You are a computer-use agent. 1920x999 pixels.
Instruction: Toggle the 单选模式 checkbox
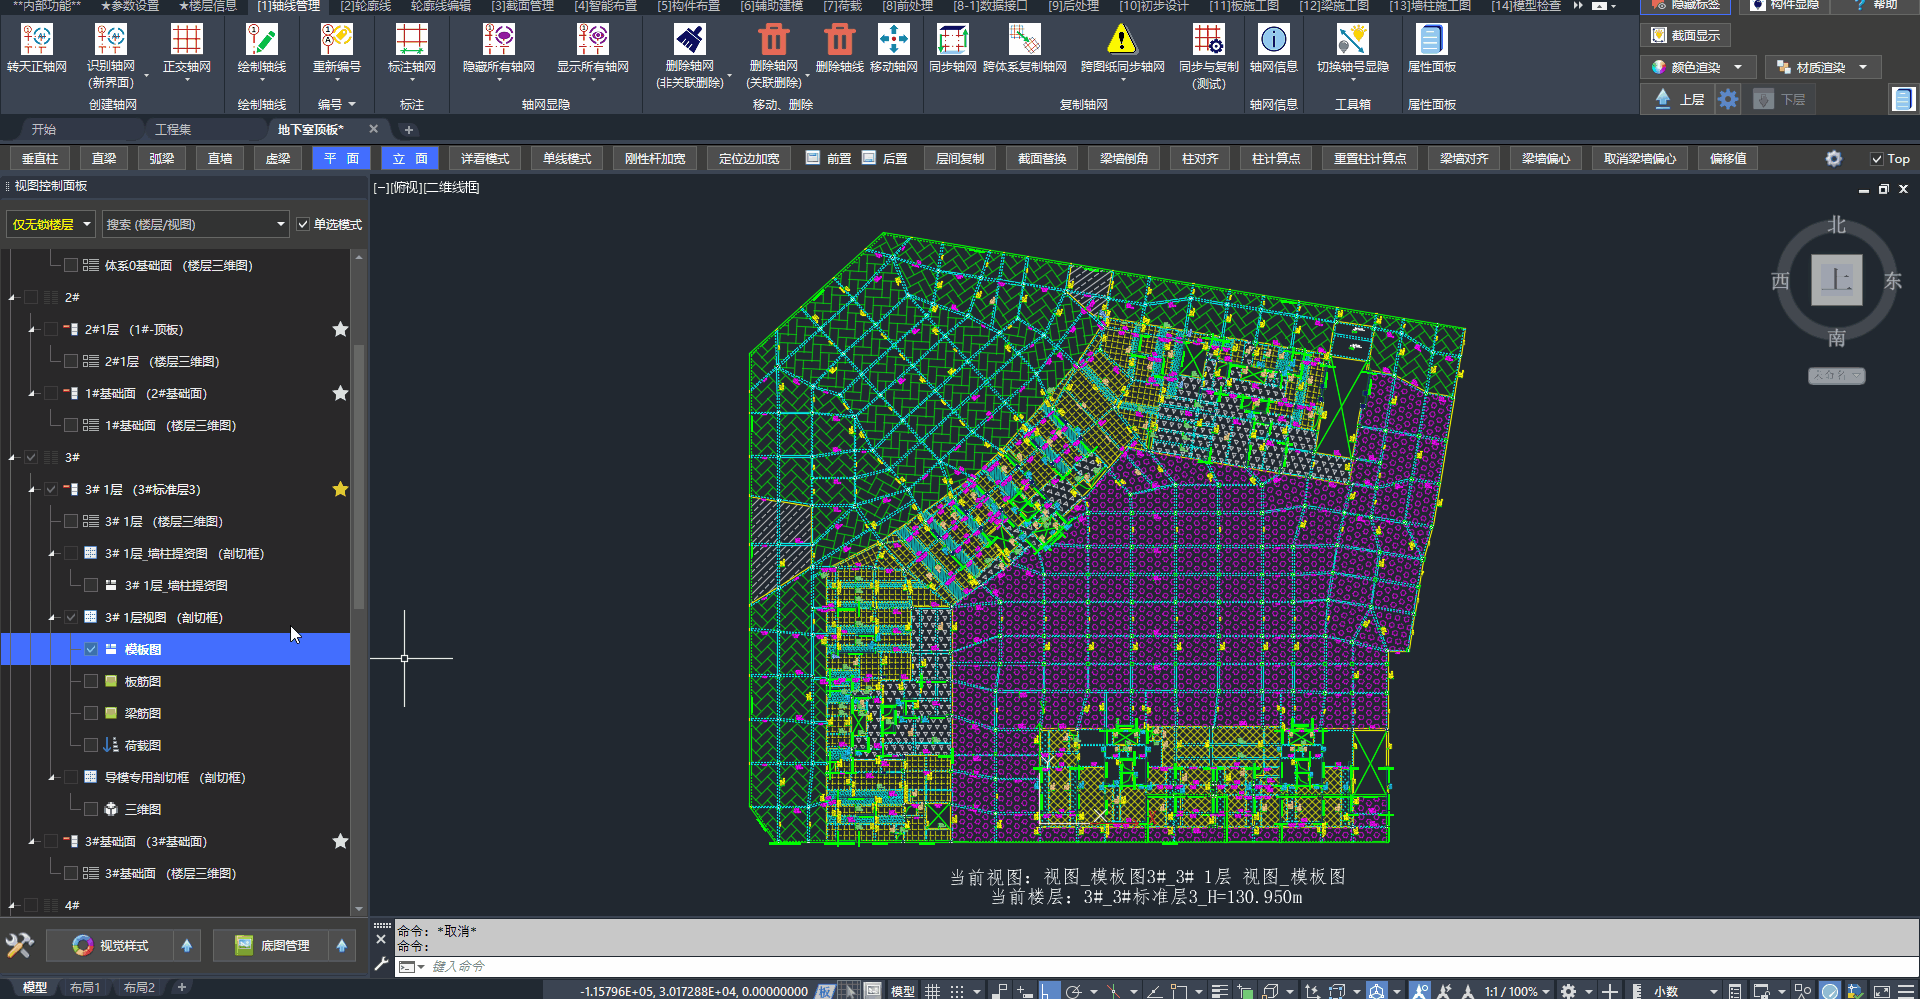(x=303, y=225)
